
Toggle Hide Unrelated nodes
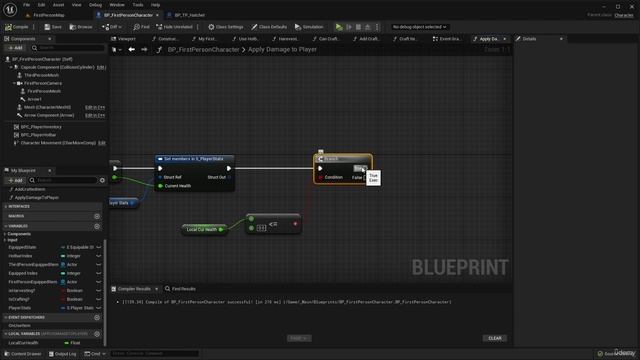174,27
